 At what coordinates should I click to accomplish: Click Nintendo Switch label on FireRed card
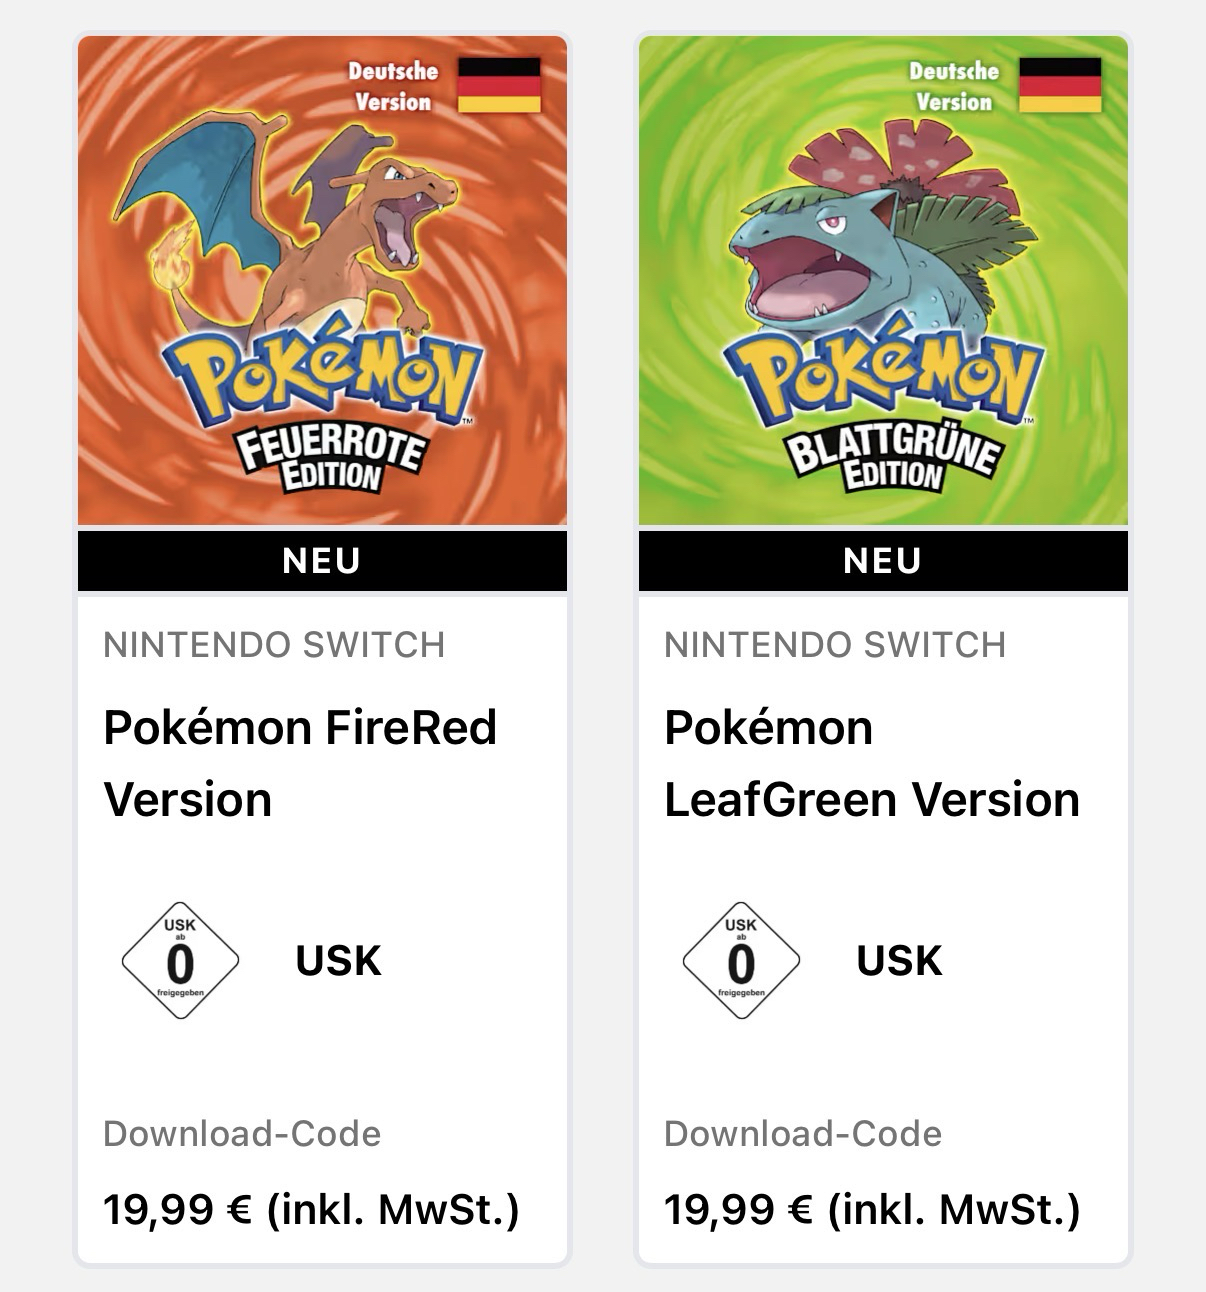tap(274, 645)
